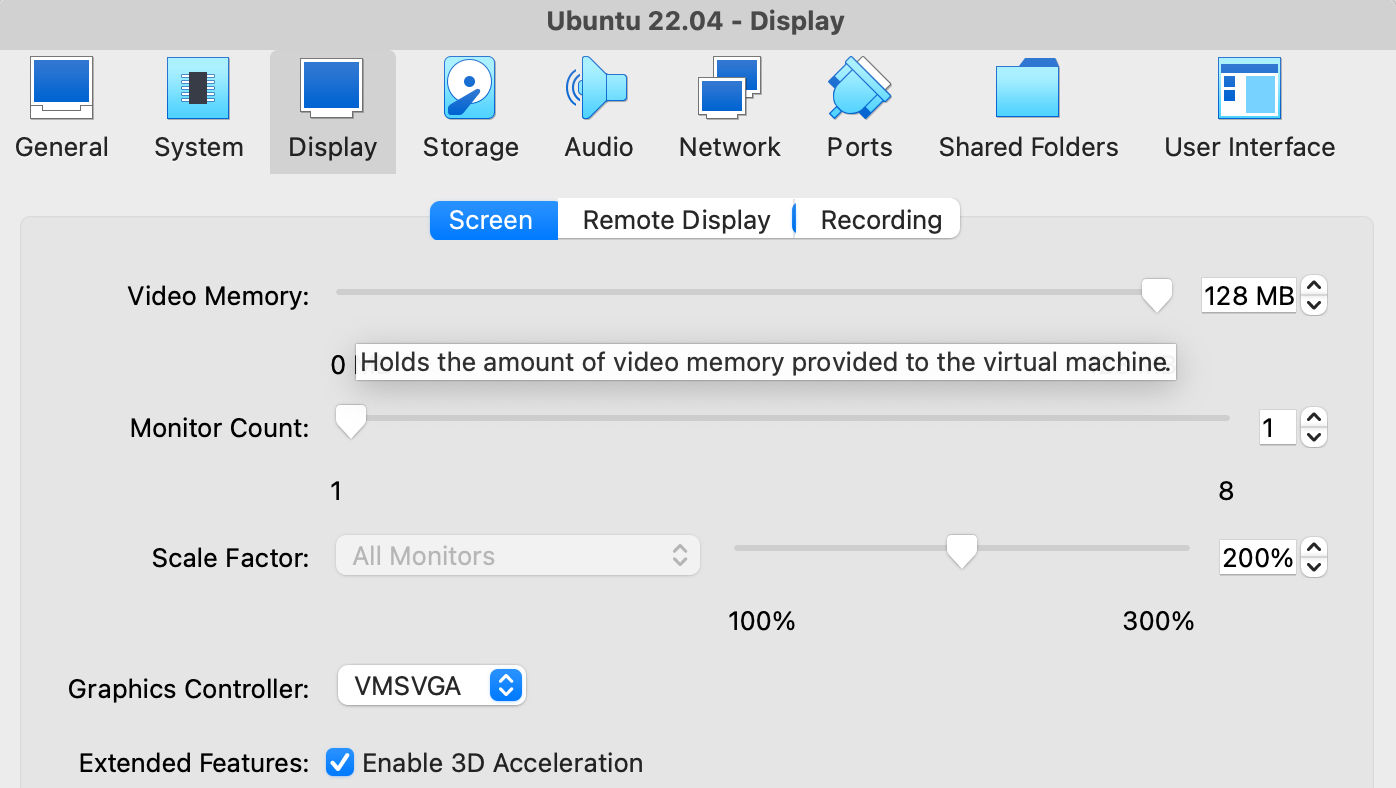Viewport: 1396px width, 788px height.
Task: Increase Monitor Count with stepper up arrow
Action: (1315, 418)
